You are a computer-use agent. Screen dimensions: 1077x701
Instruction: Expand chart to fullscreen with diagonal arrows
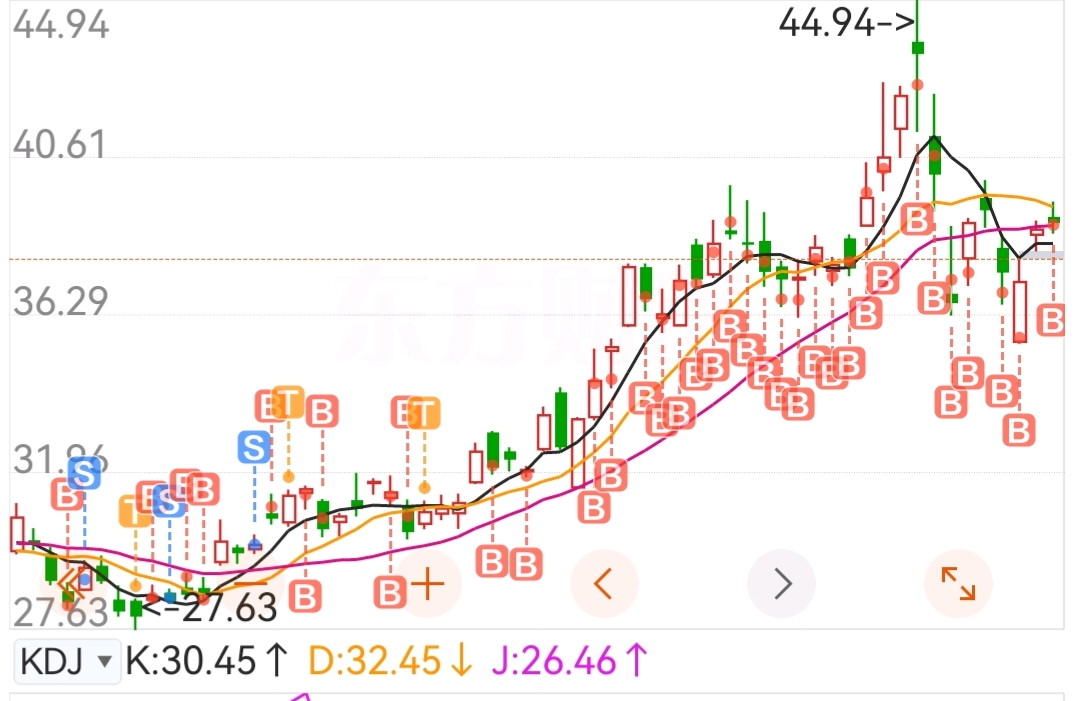pos(958,584)
